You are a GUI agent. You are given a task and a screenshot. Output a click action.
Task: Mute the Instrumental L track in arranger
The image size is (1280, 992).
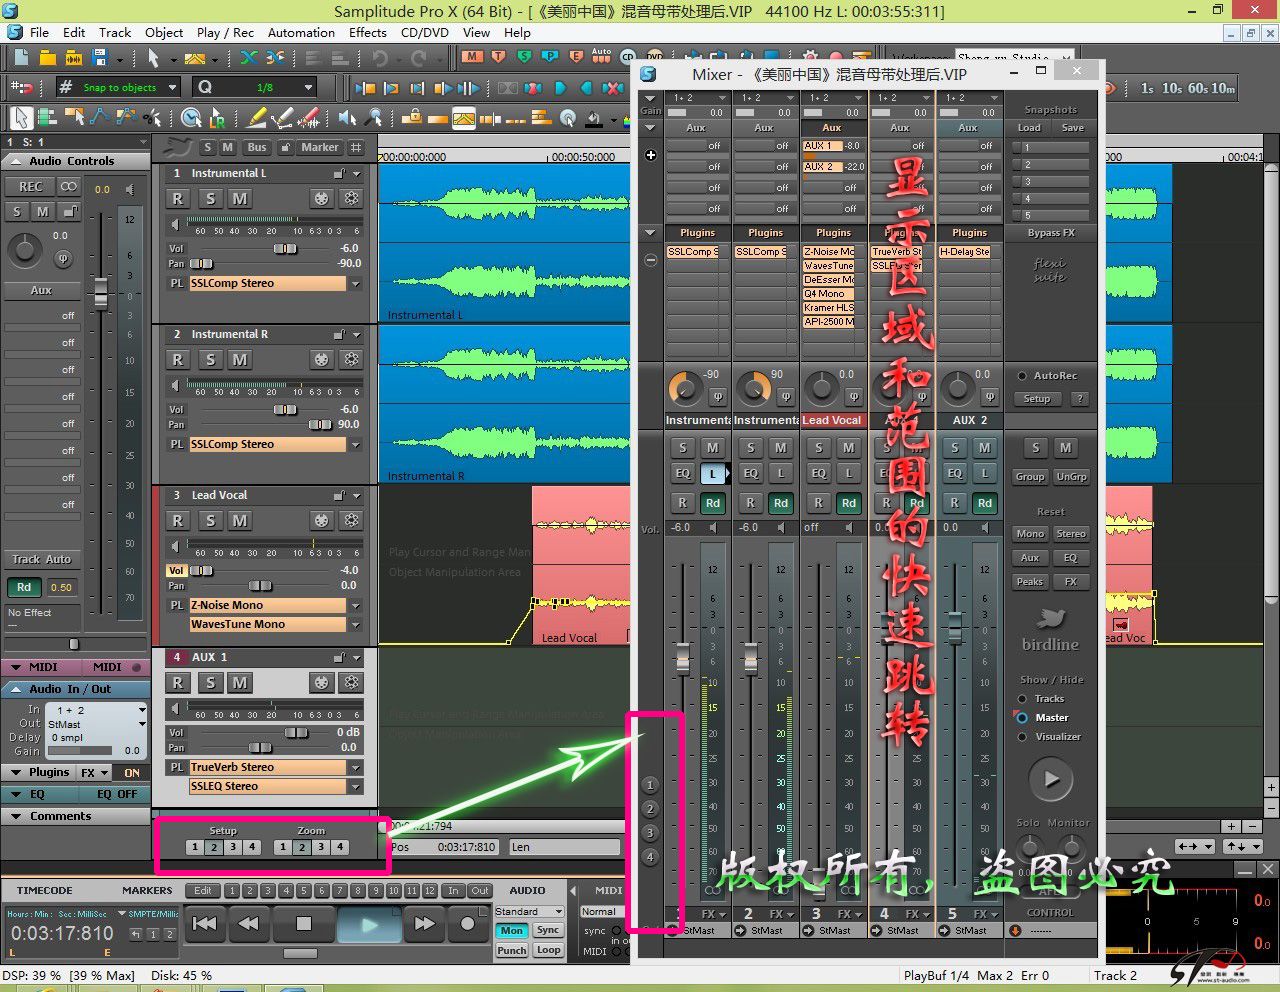point(240,198)
